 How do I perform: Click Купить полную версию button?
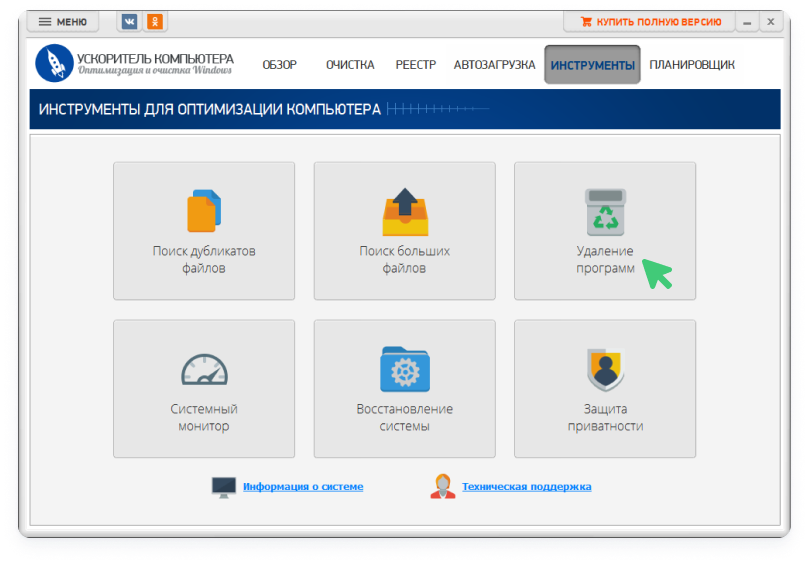tap(650, 22)
